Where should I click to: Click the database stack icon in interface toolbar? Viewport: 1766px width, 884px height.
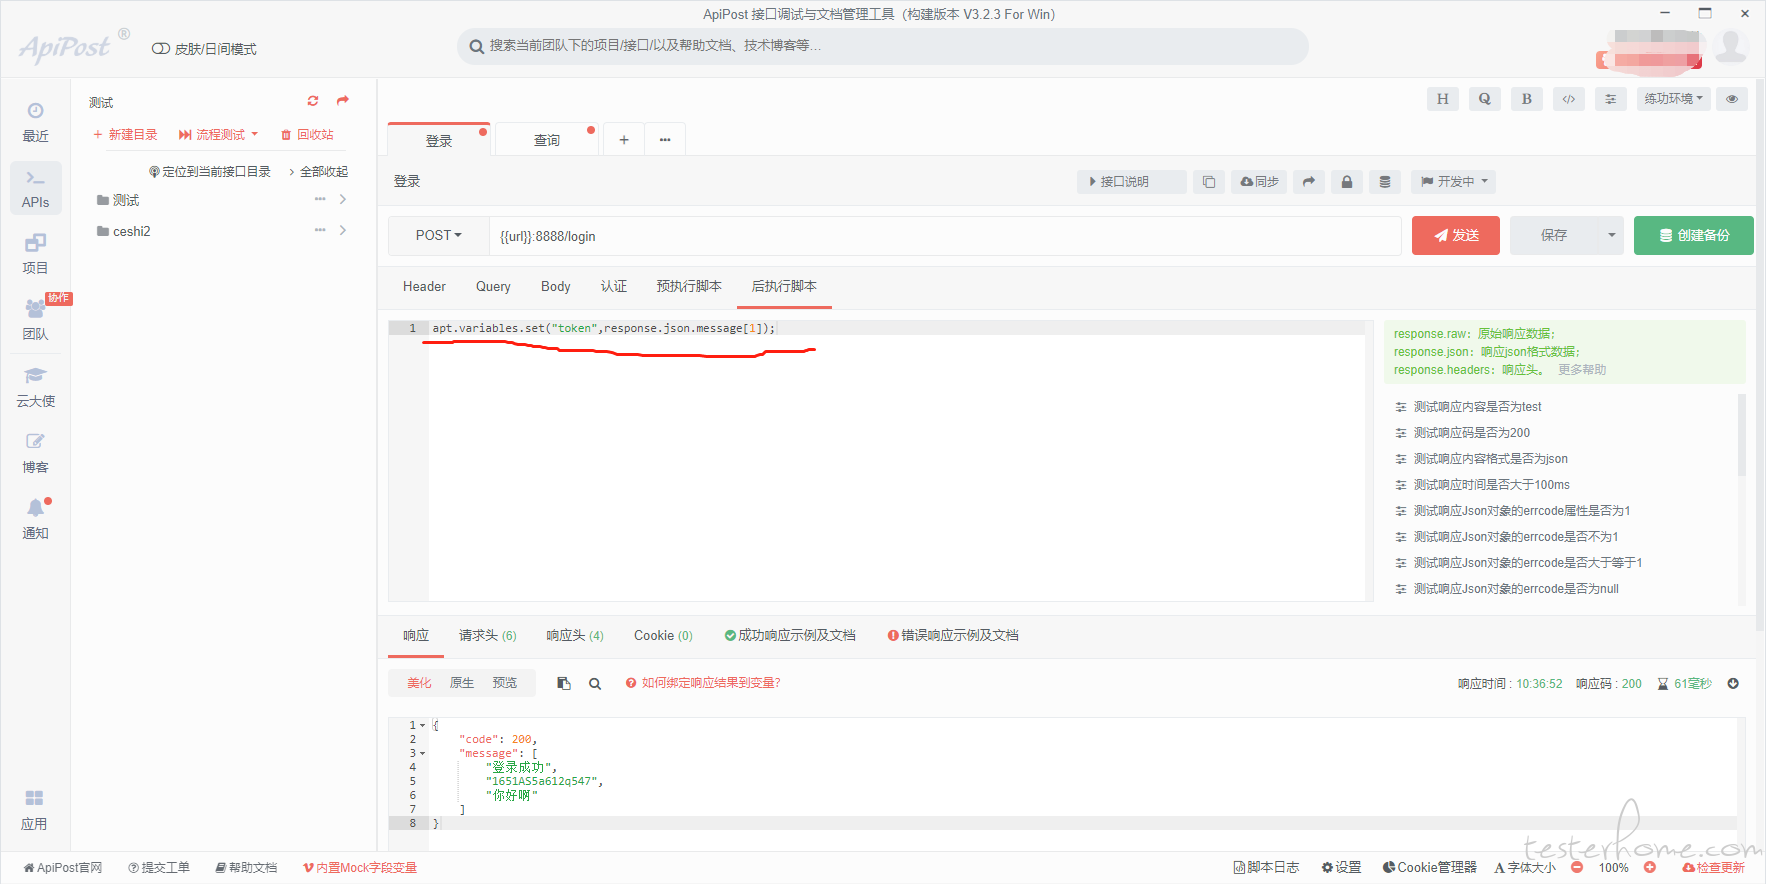[1384, 182]
